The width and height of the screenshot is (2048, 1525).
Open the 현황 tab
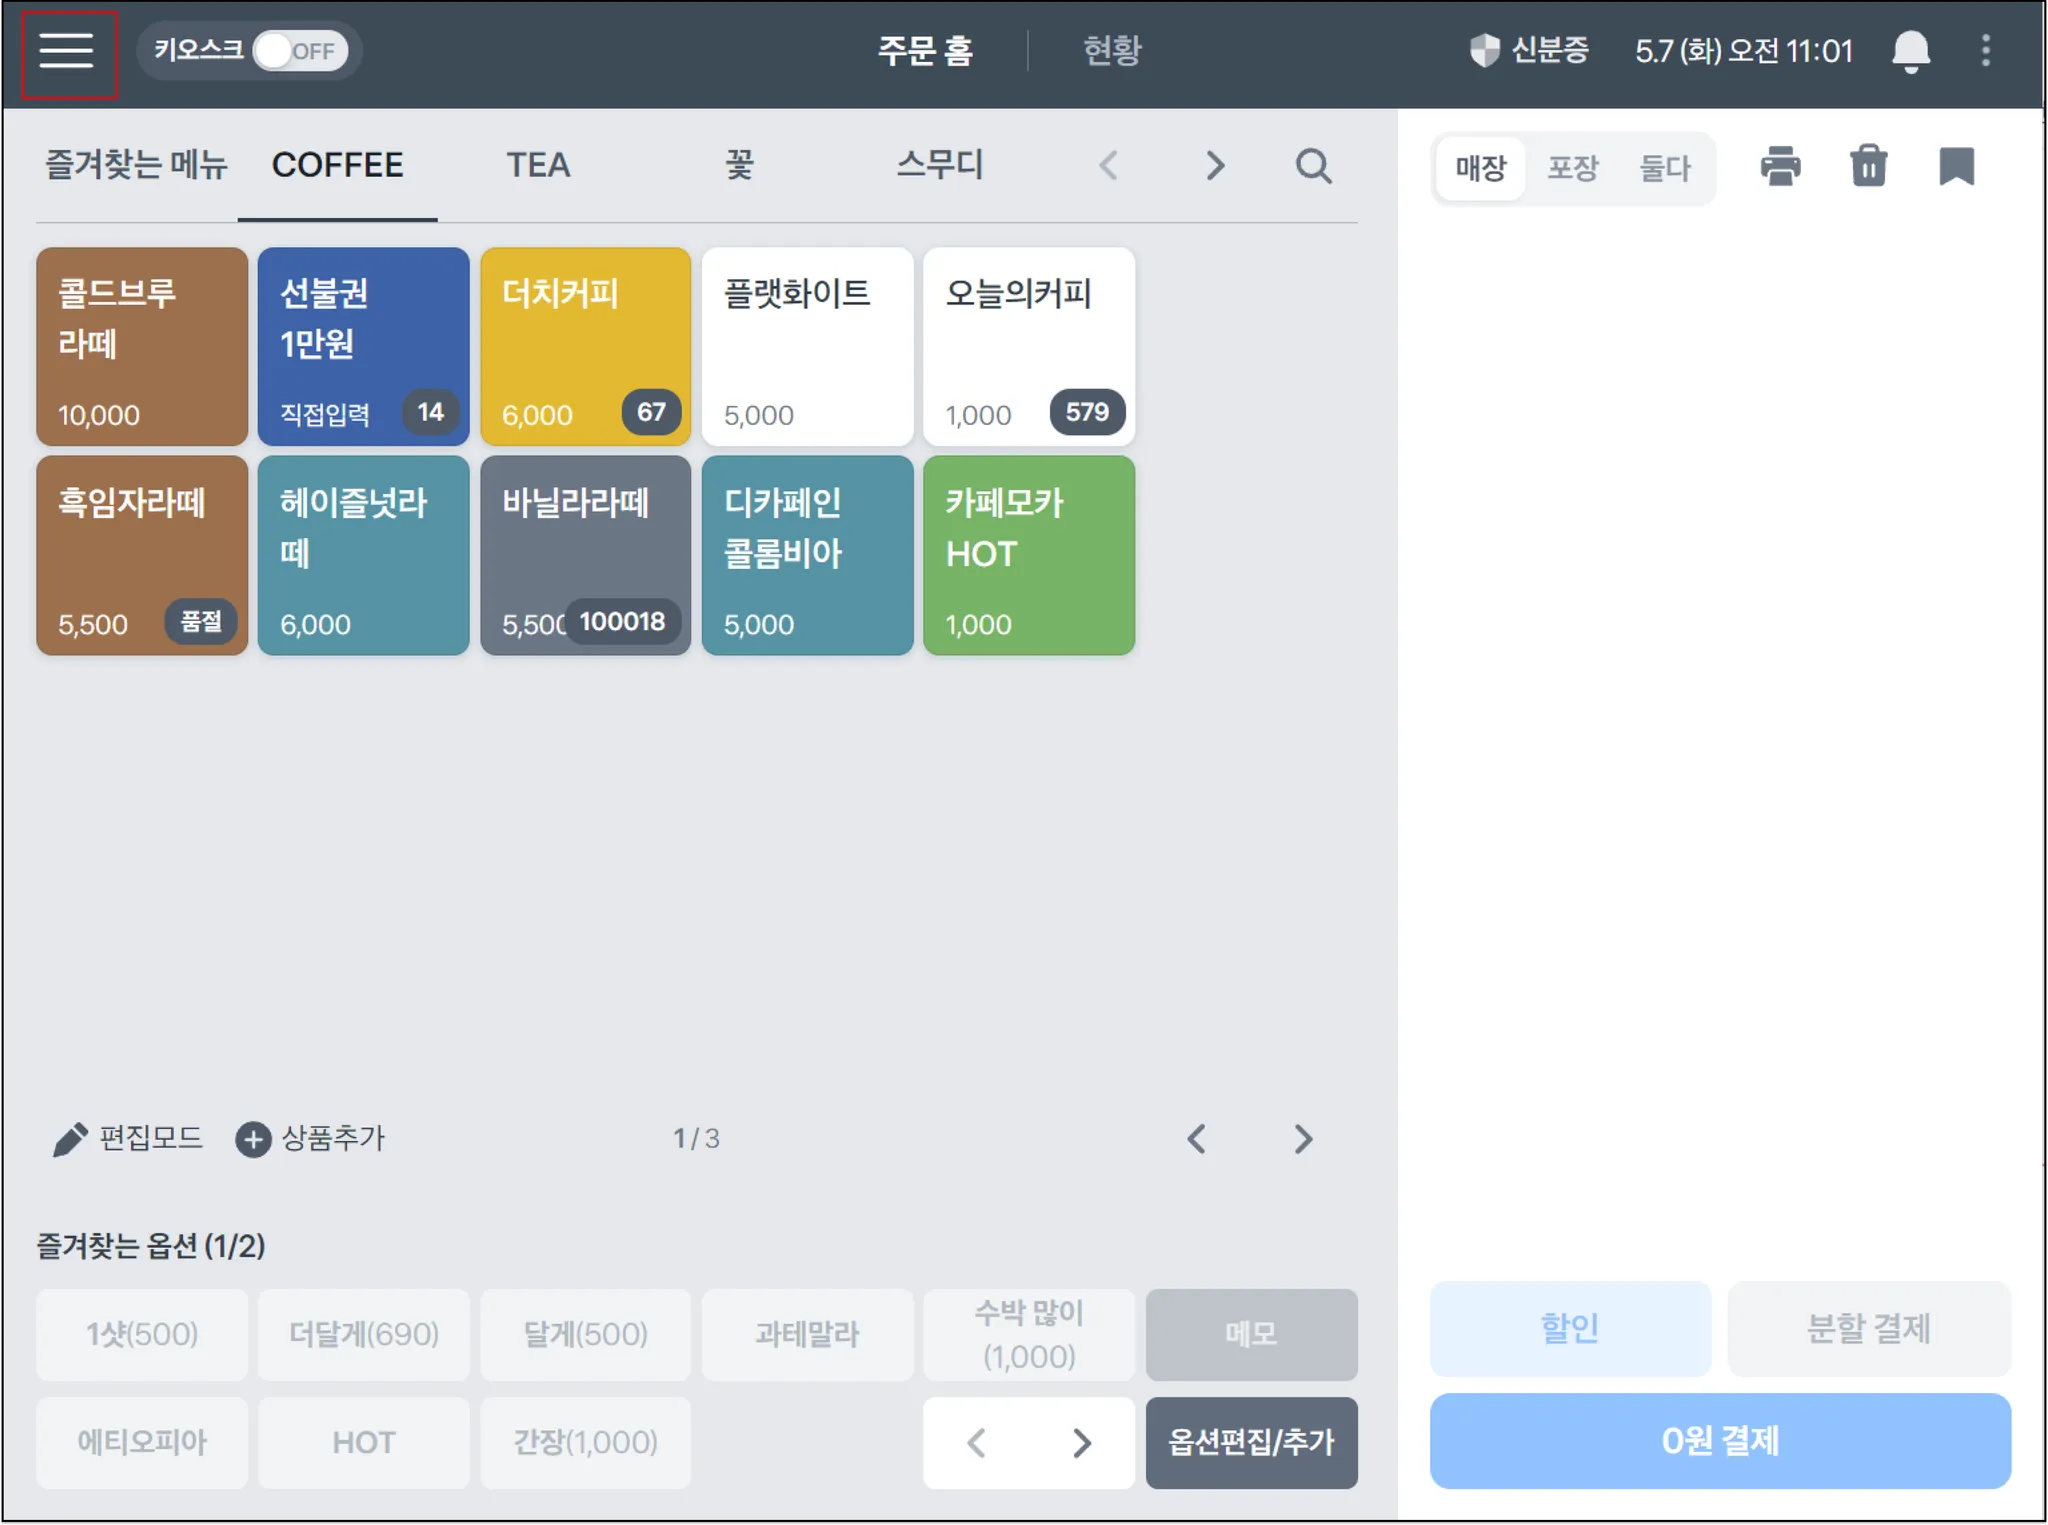point(1112,51)
